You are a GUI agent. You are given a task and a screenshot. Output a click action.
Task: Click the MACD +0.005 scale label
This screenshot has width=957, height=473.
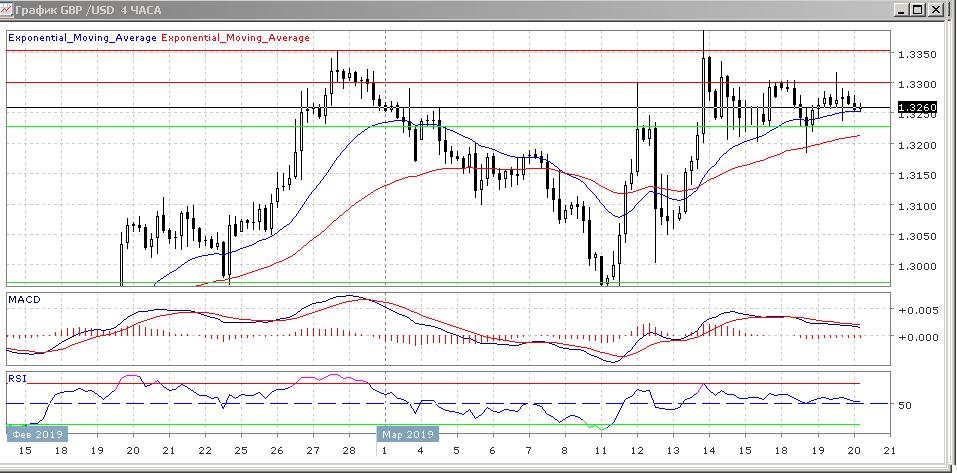click(x=918, y=311)
